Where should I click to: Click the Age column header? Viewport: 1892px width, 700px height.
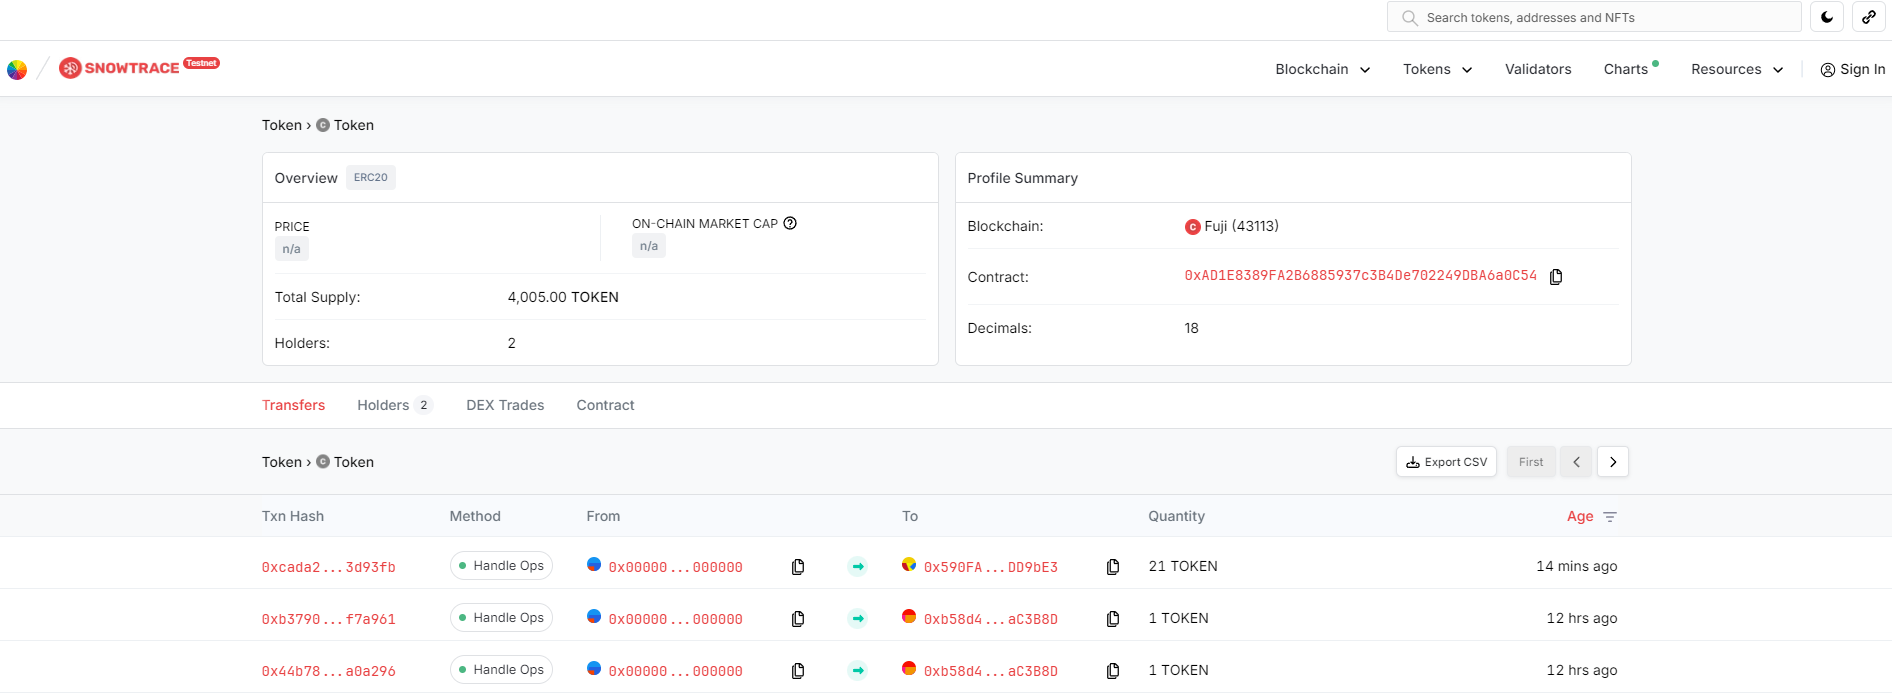tap(1580, 516)
